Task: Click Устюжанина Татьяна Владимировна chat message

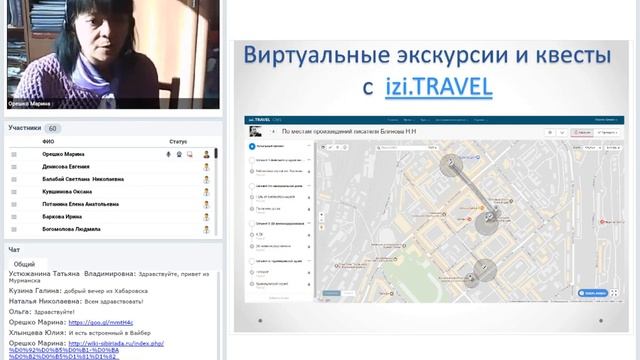Action: pyautogui.click(x=109, y=277)
